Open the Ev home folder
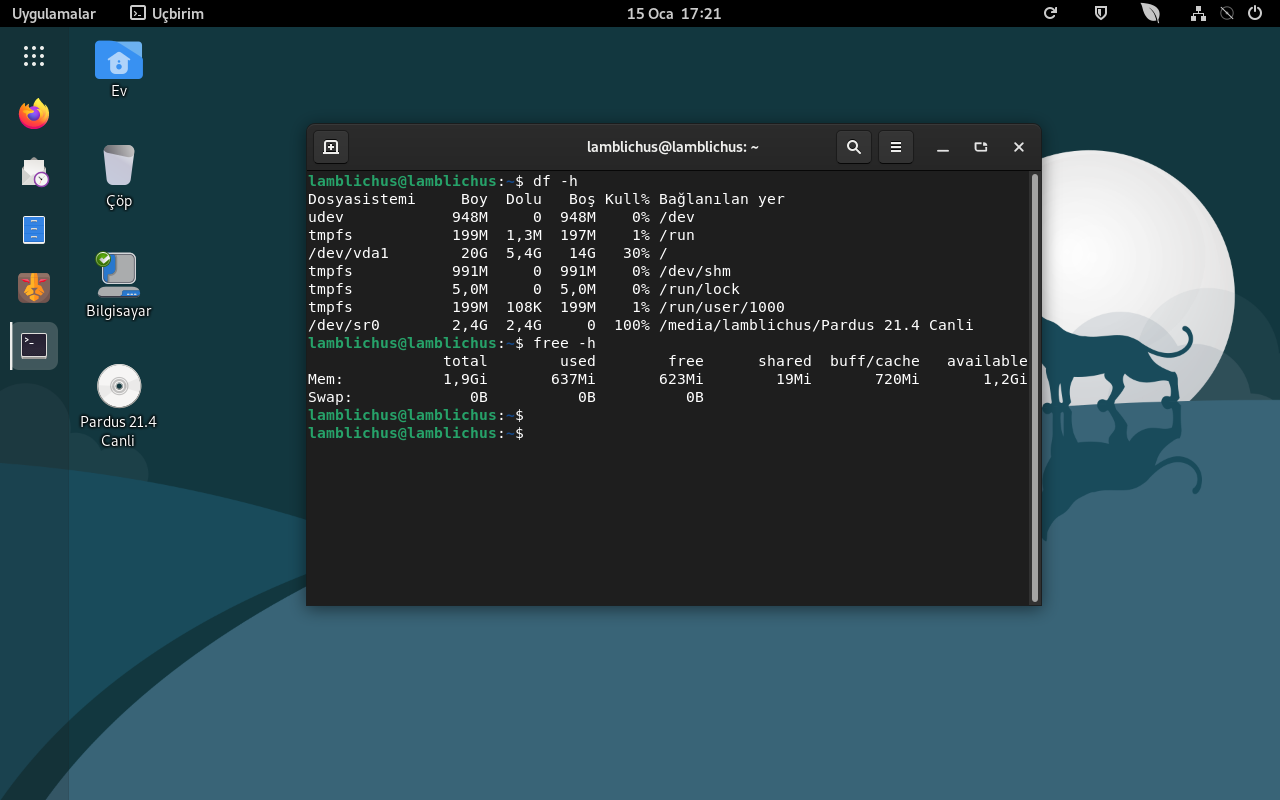This screenshot has height=800, width=1280. pyautogui.click(x=119, y=61)
